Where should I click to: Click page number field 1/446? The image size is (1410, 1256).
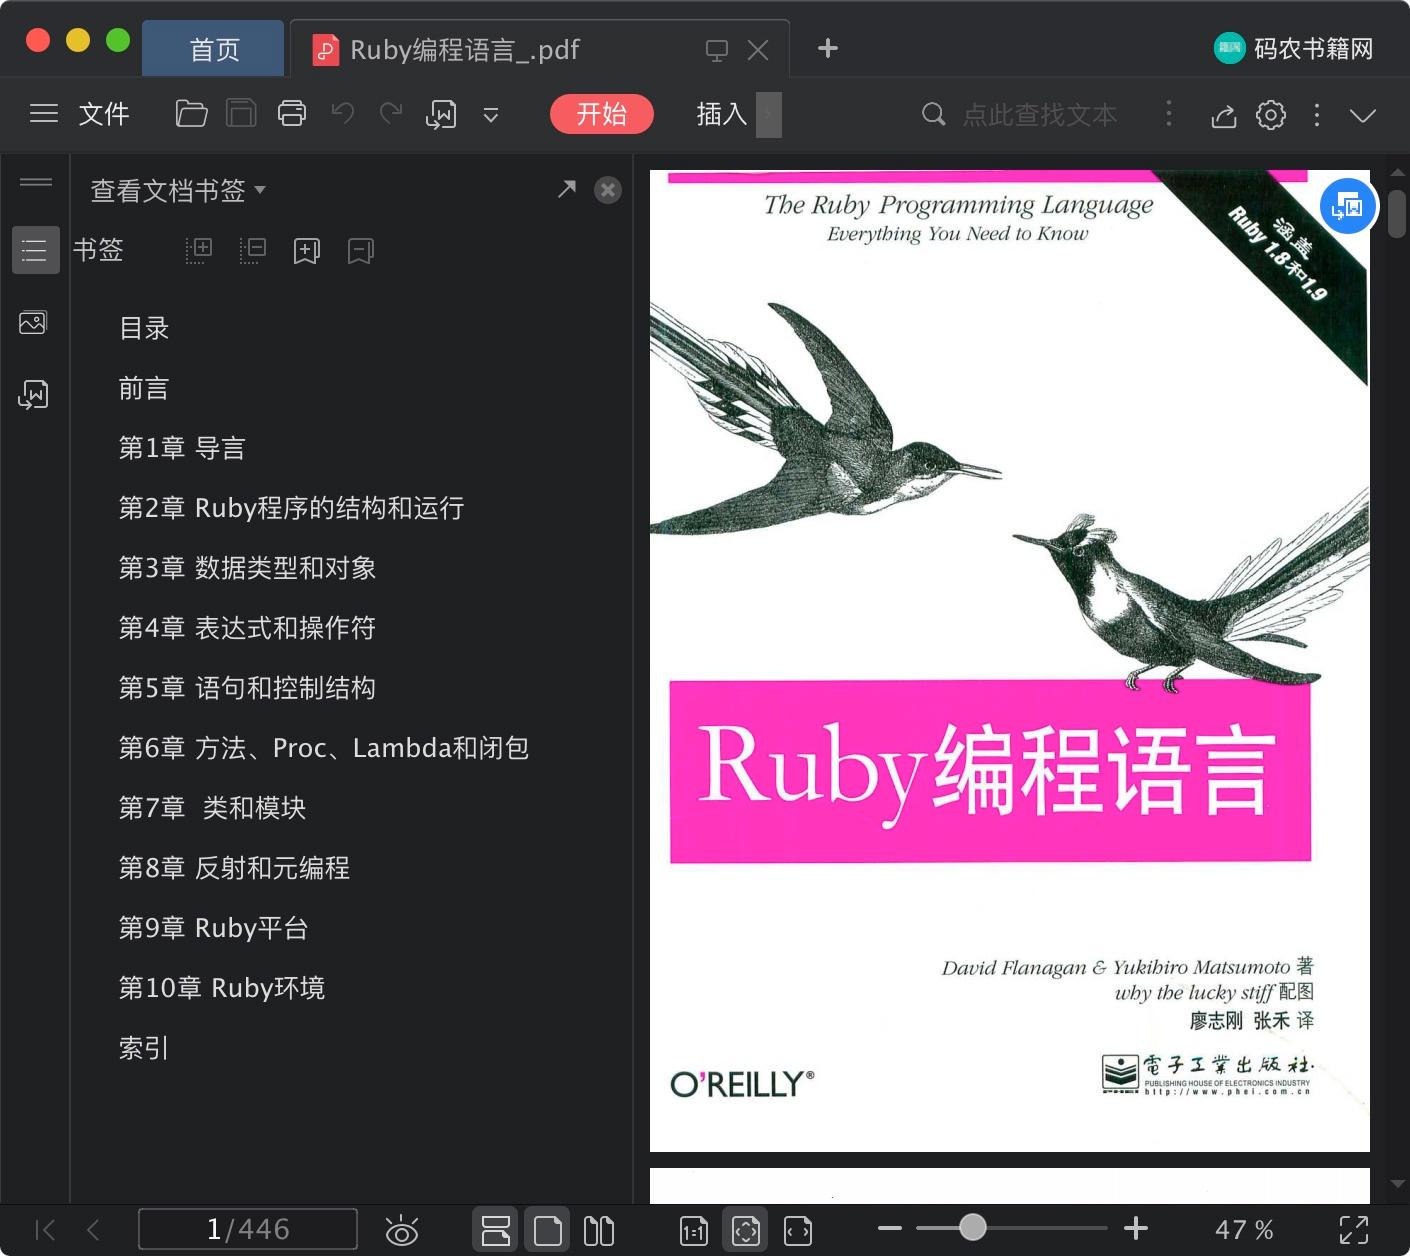[248, 1229]
